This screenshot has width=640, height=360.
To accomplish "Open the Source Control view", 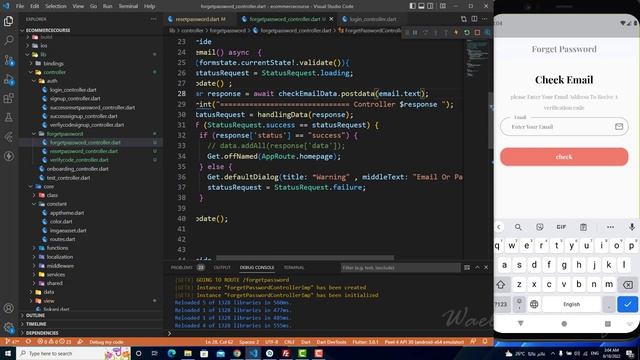I will point(9,60).
